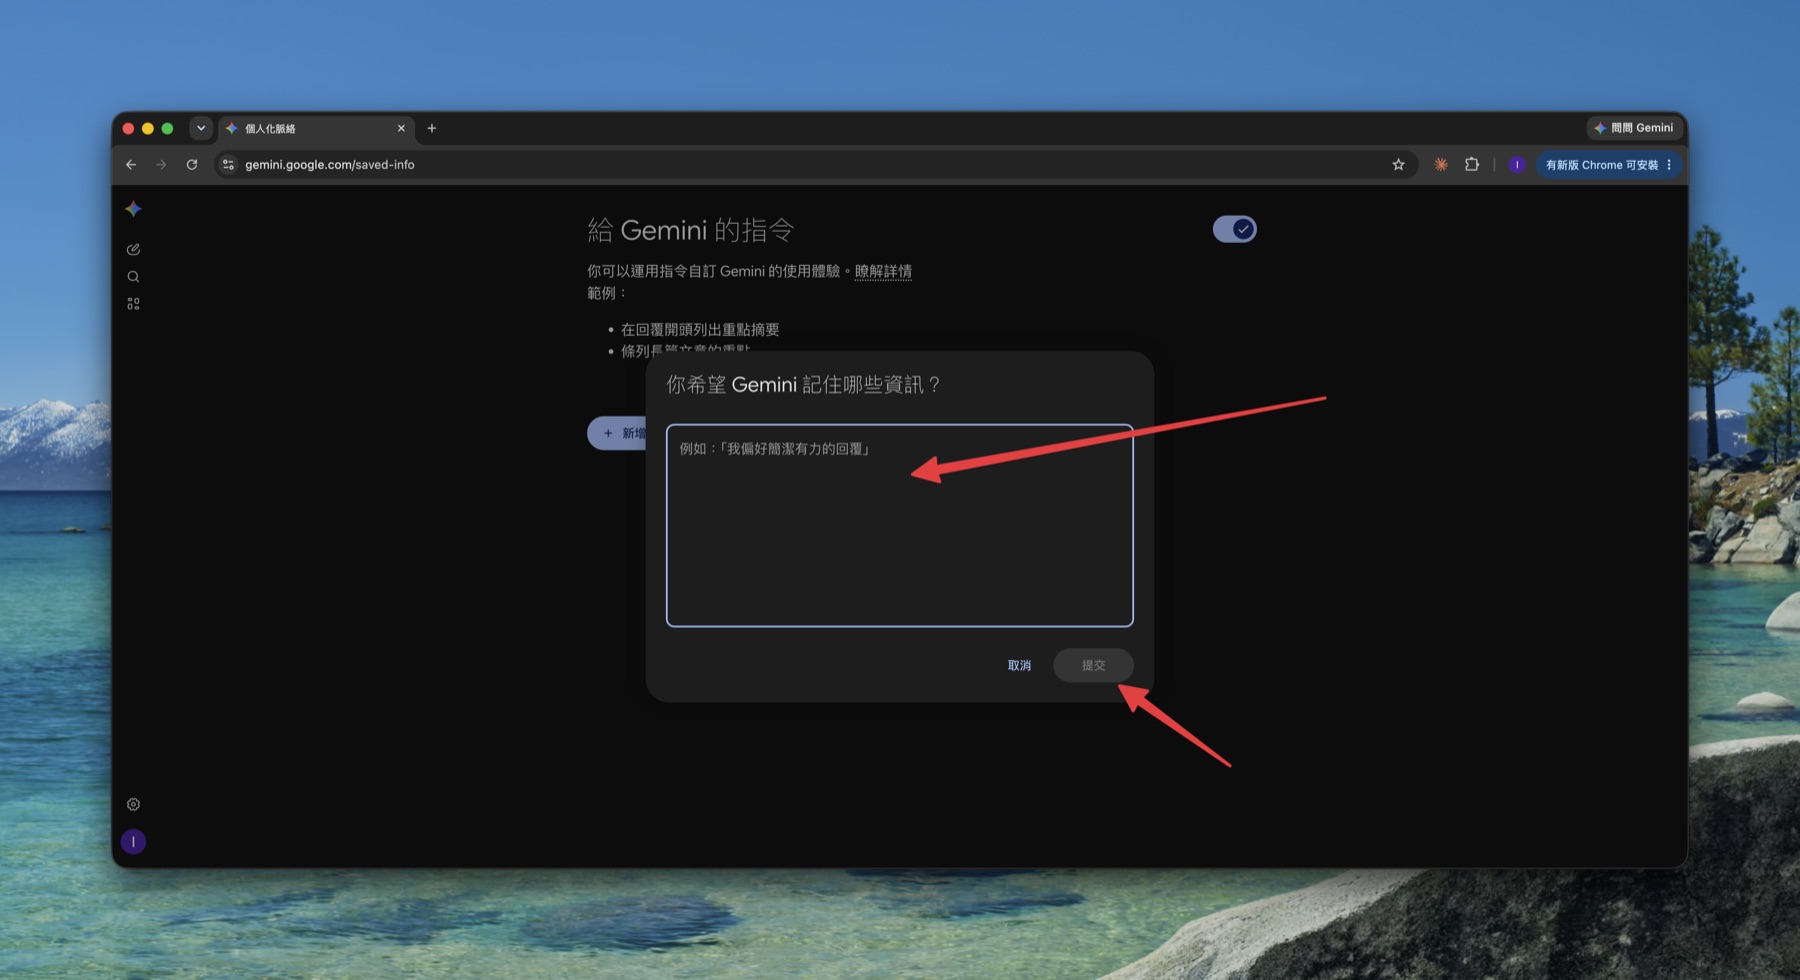This screenshot has width=1800, height=980.
Task: Go back with the browser back arrow
Action: tap(131, 165)
